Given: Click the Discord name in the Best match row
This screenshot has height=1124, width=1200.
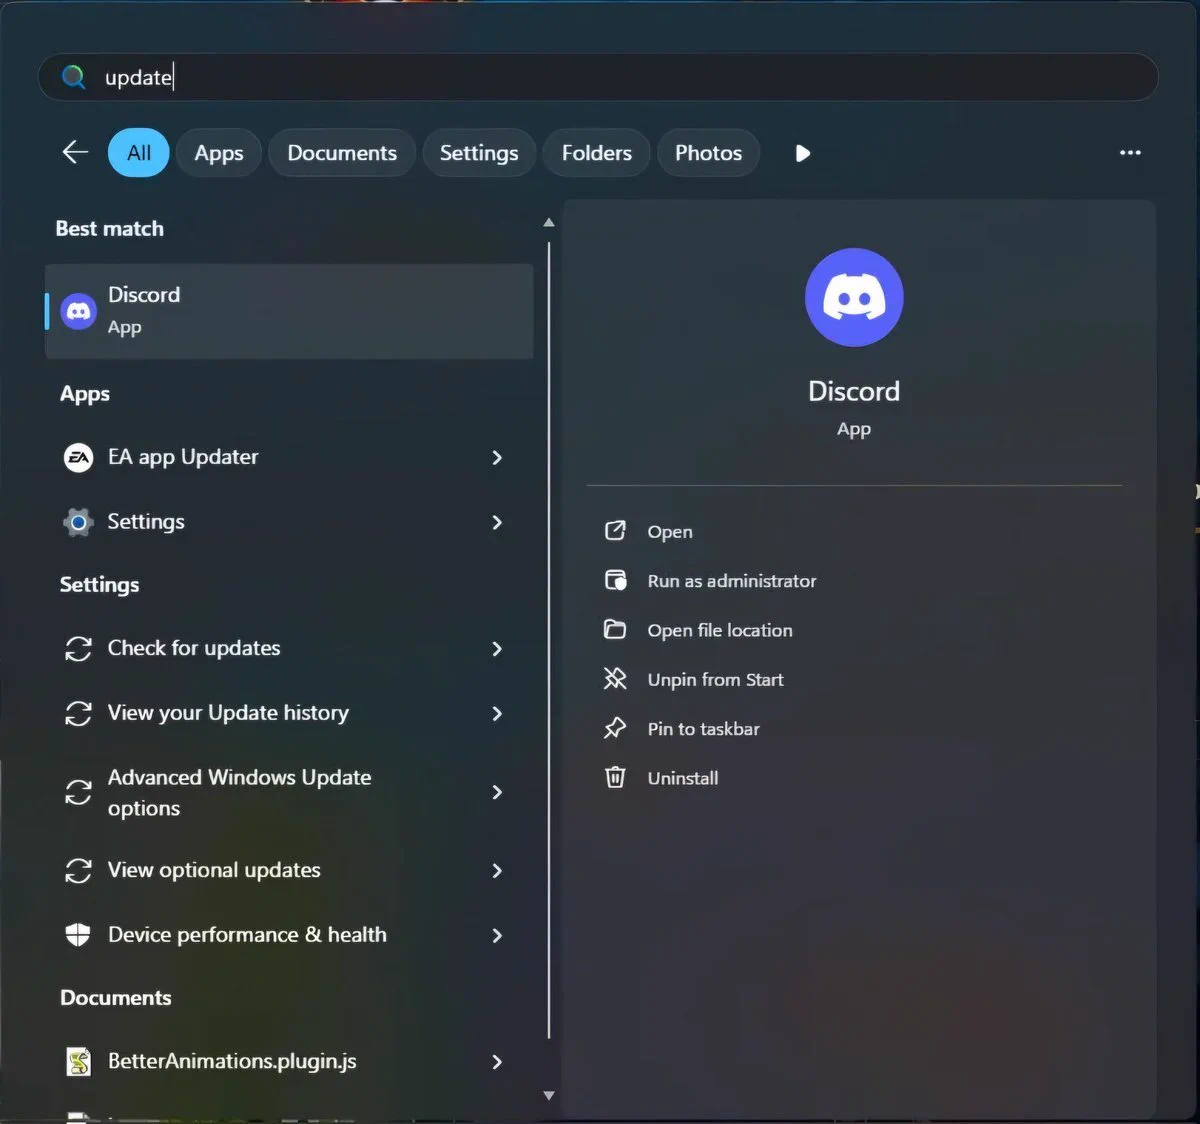Looking at the screenshot, I should pos(144,295).
